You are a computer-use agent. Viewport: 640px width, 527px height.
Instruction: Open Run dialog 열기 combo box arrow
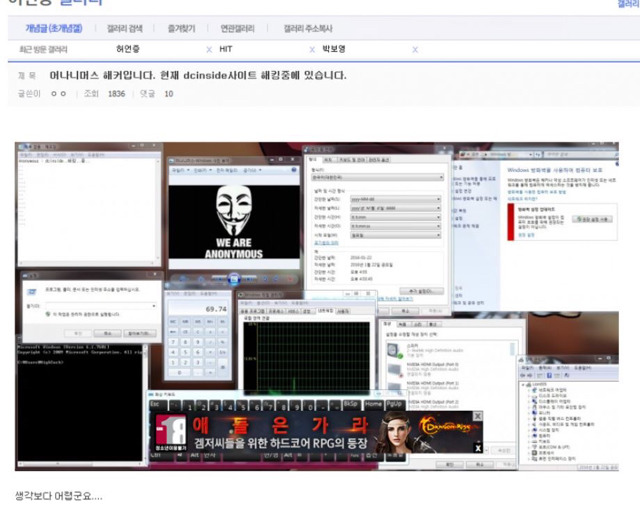click(x=153, y=306)
